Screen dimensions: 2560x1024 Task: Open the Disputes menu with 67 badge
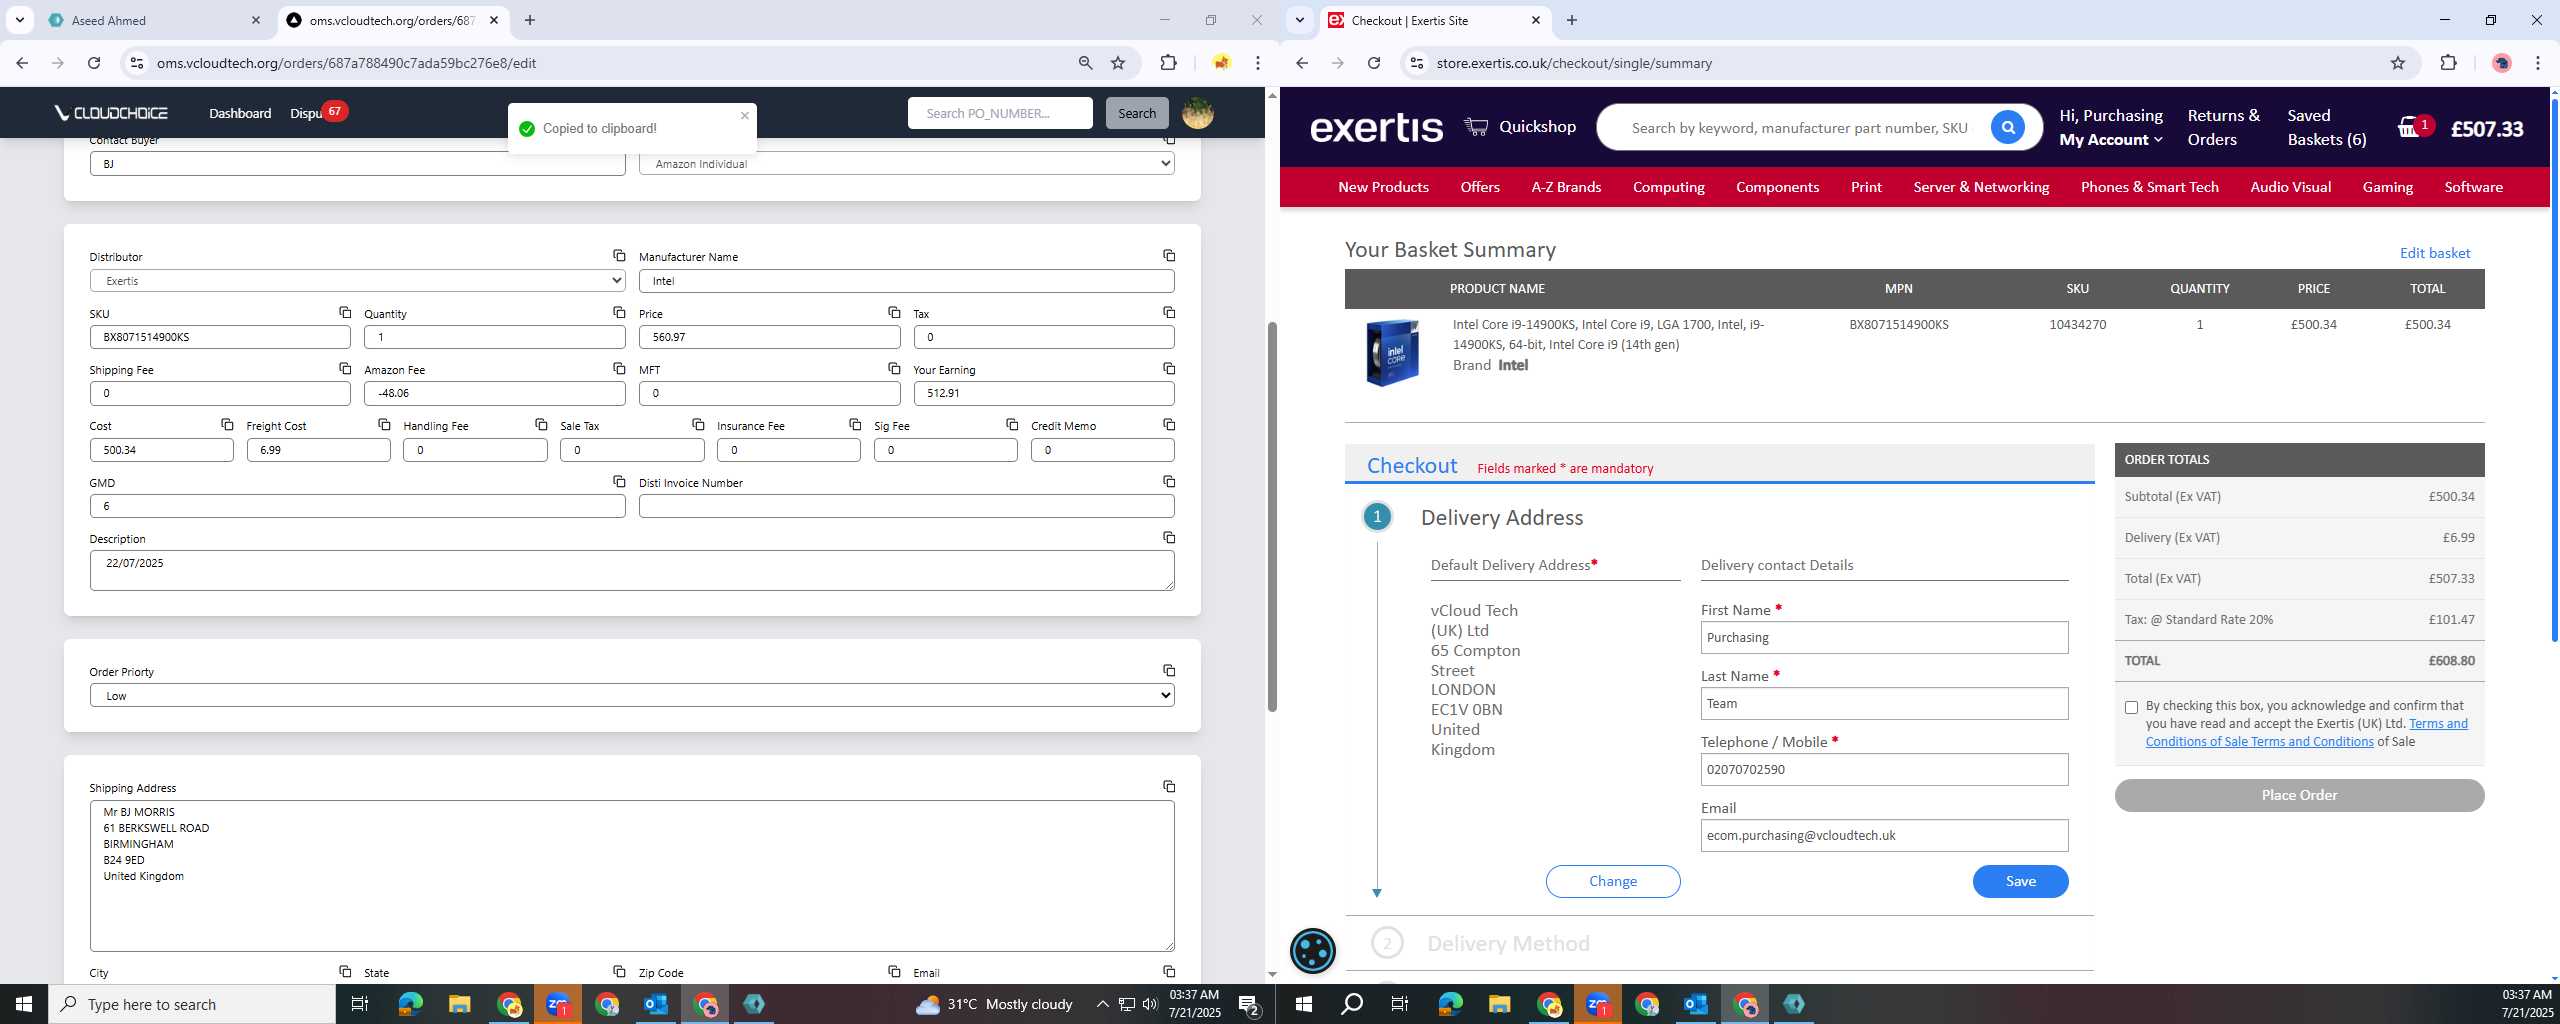(317, 113)
